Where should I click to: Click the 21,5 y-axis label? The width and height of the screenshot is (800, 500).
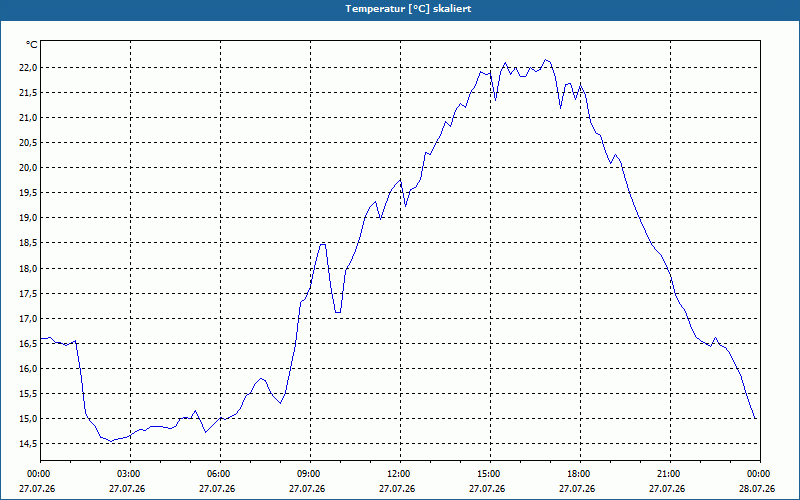tap(29, 93)
